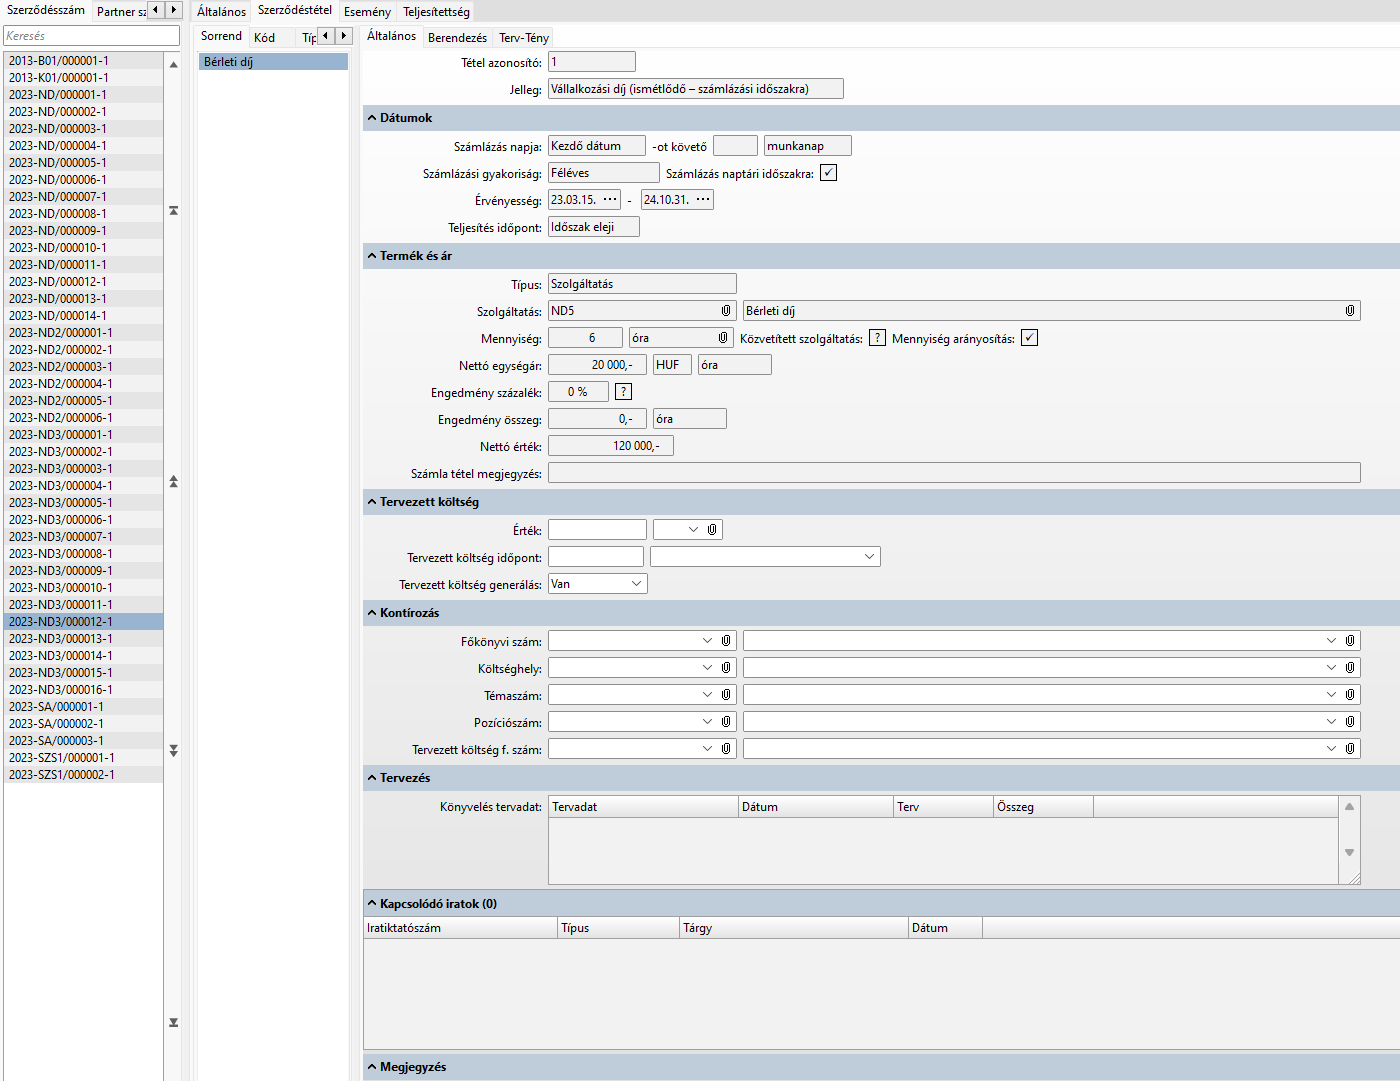The height and width of the screenshot is (1081, 1400).
Task: Open date picker for end date 24.10.31.
Action: (703, 200)
